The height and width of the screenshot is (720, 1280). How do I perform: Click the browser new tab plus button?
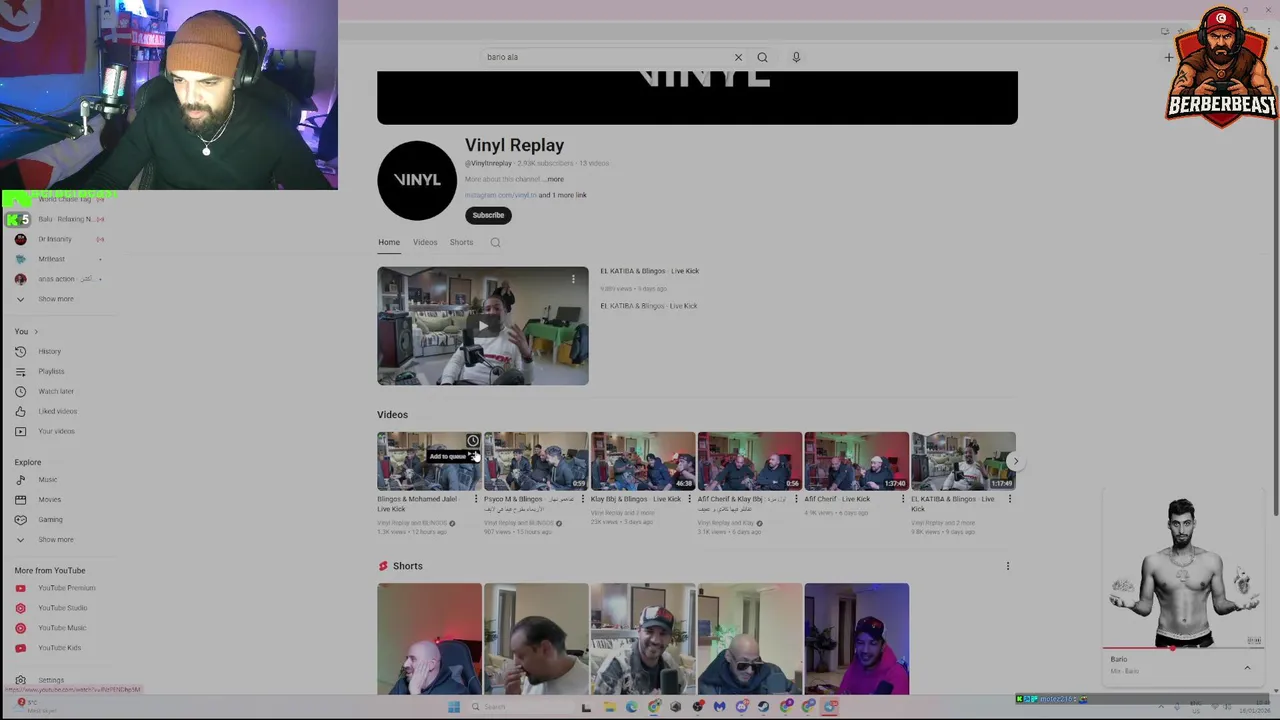coord(1169,57)
